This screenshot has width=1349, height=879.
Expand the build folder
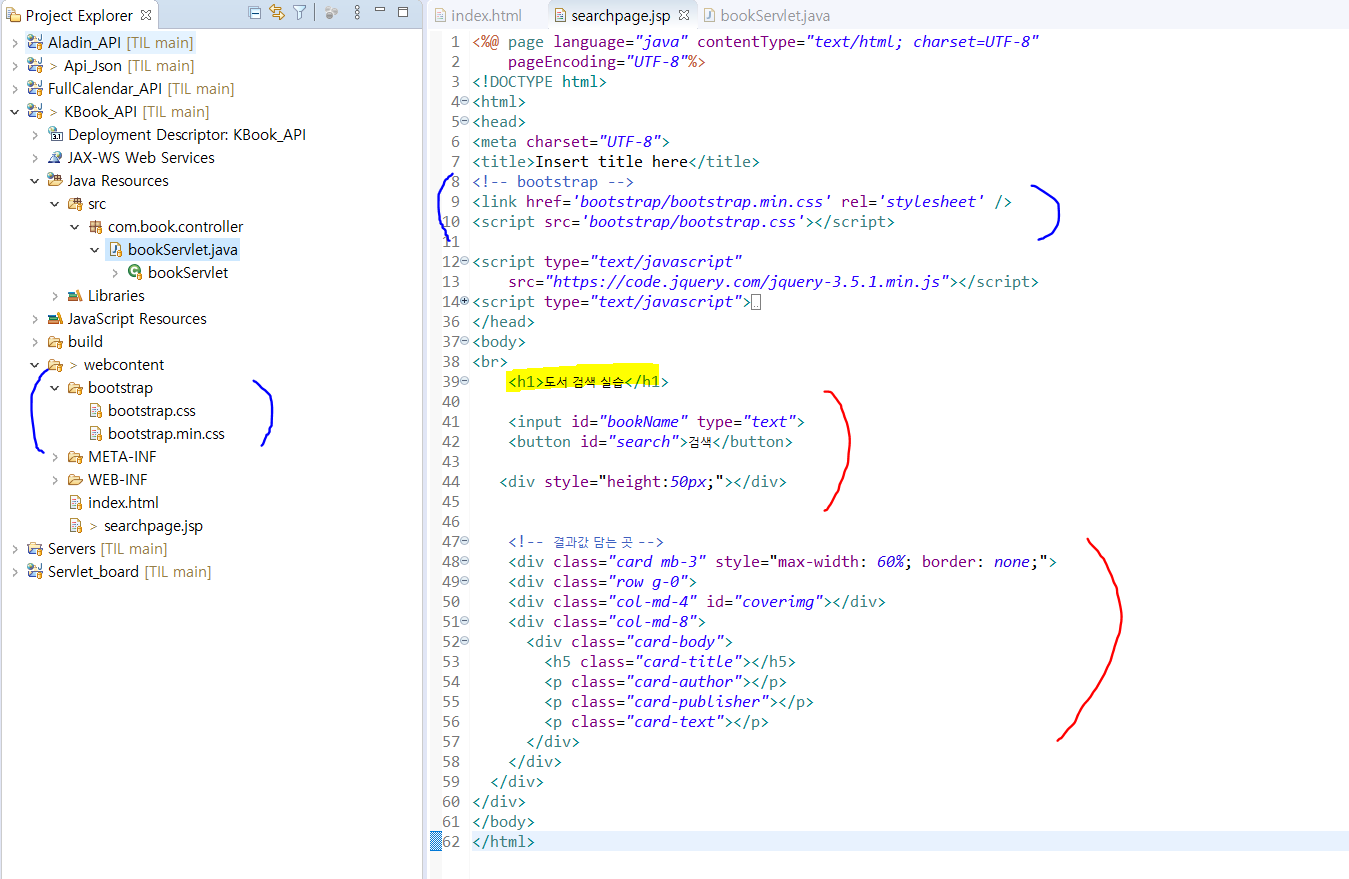pyautogui.click(x=35, y=342)
